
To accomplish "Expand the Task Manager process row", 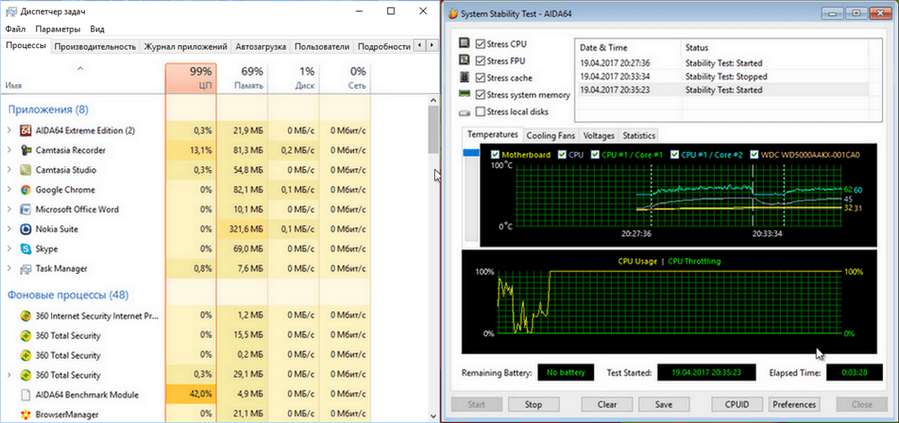I will (x=9, y=268).
